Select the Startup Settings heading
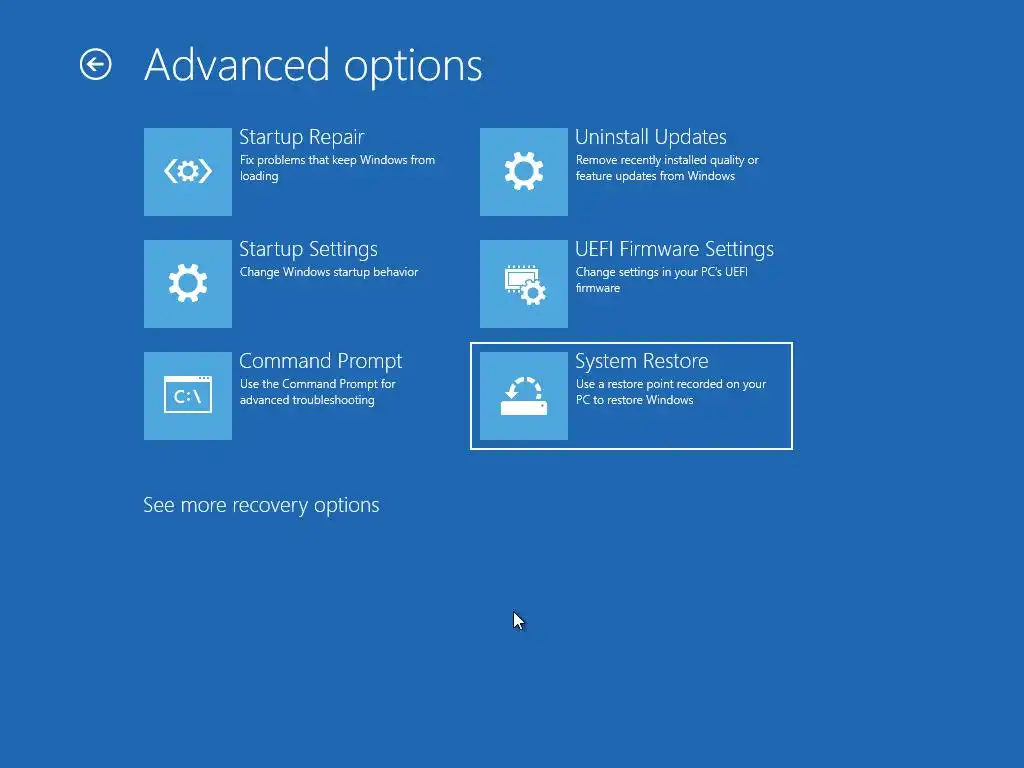Image resolution: width=1024 pixels, height=768 pixels. click(308, 249)
